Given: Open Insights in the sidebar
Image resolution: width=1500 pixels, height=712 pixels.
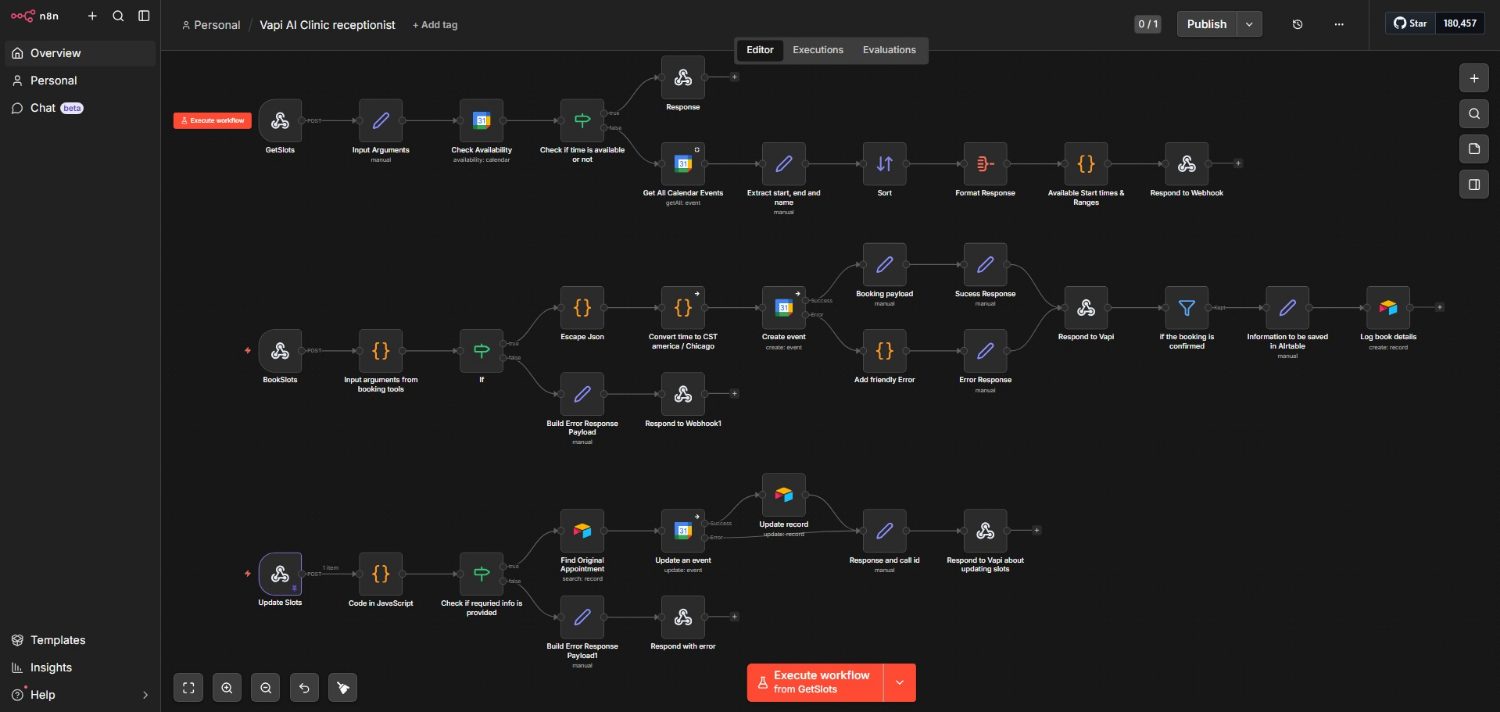Looking at the screenshot, I should pos(80,667).
